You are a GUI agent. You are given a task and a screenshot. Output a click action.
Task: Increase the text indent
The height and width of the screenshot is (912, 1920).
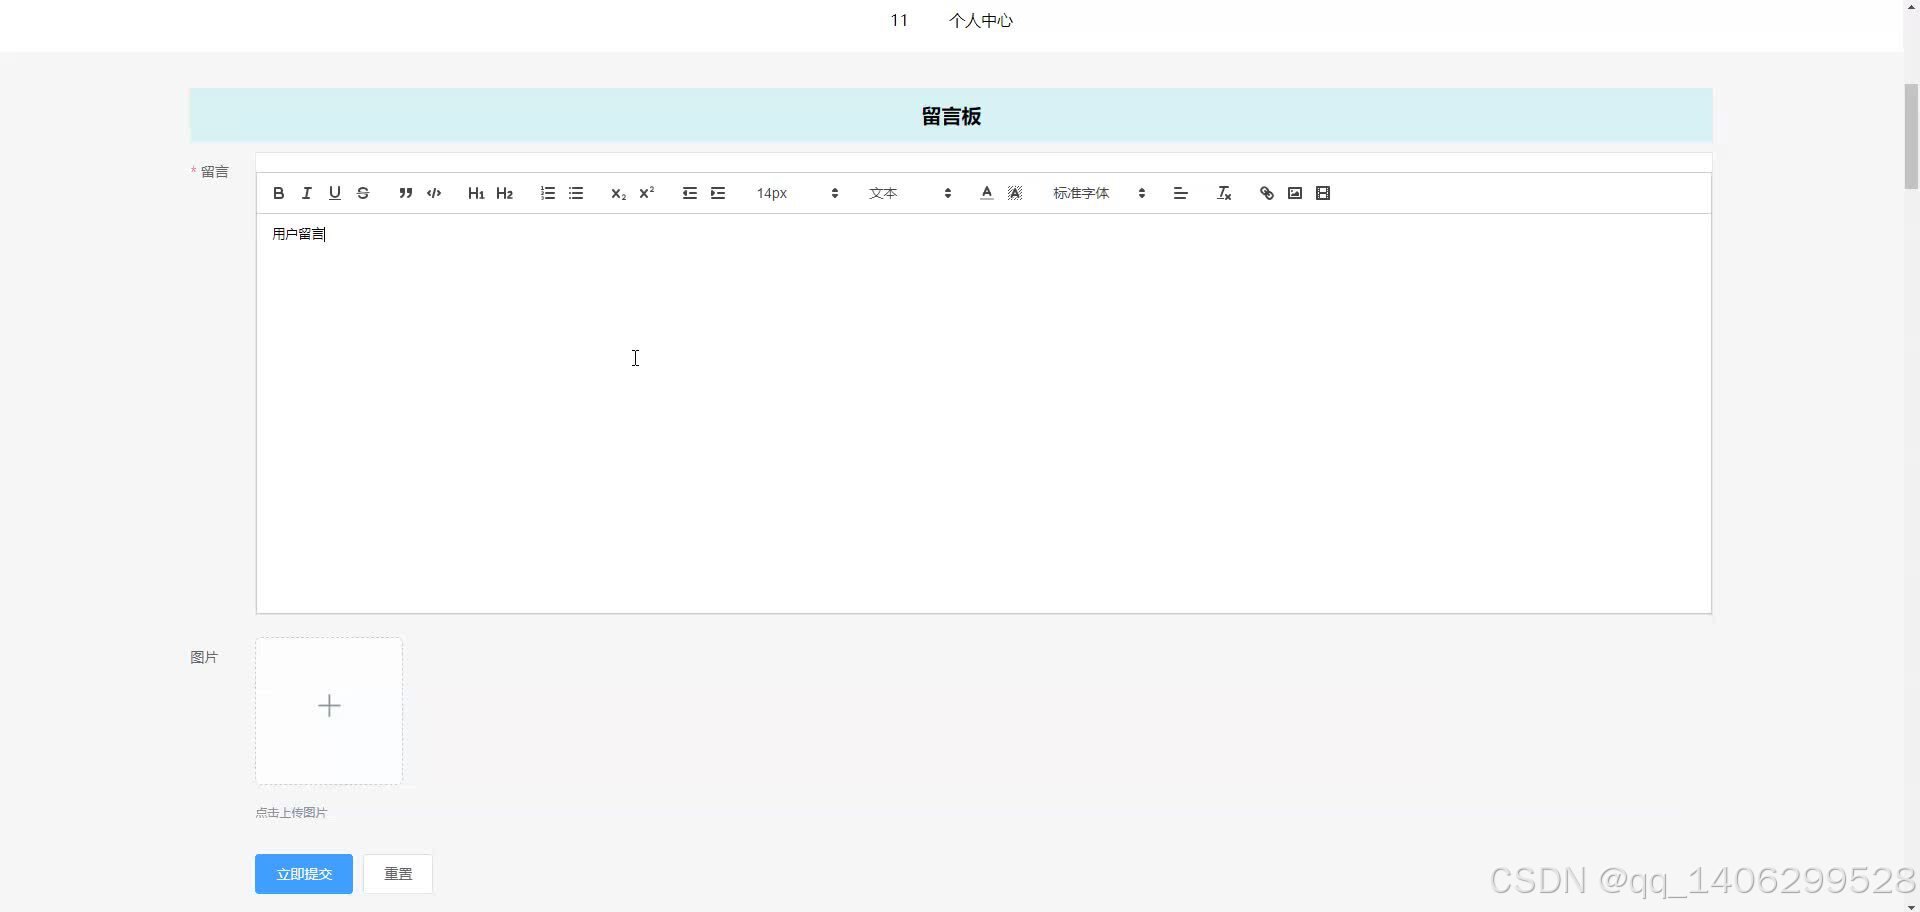point(718,193)
